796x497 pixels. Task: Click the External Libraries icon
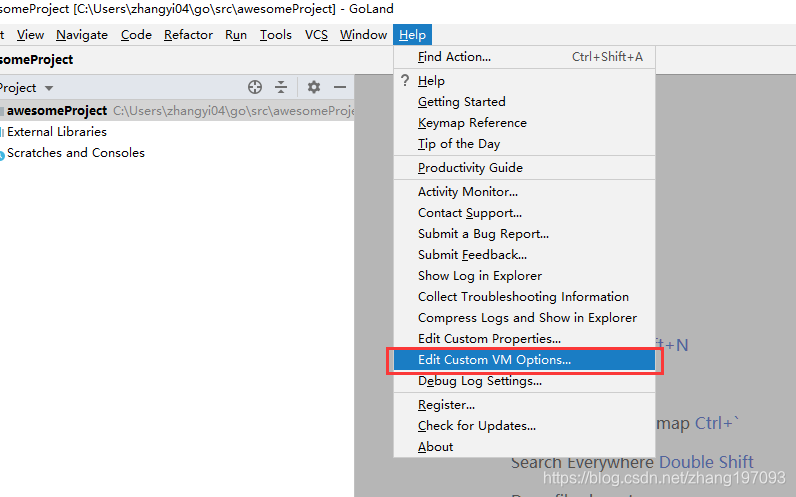click(2, 132)
